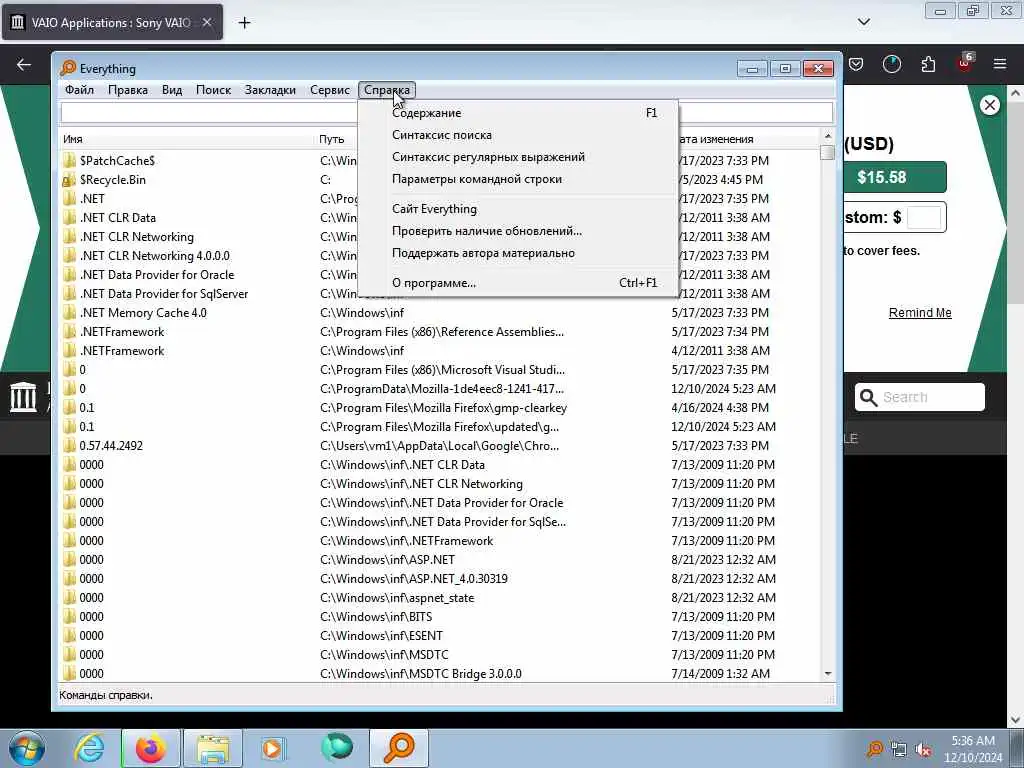Click the Everything title bar magnifier icon
The width and height of the screenshot is (1024, 768).
(x=68, y=68)
